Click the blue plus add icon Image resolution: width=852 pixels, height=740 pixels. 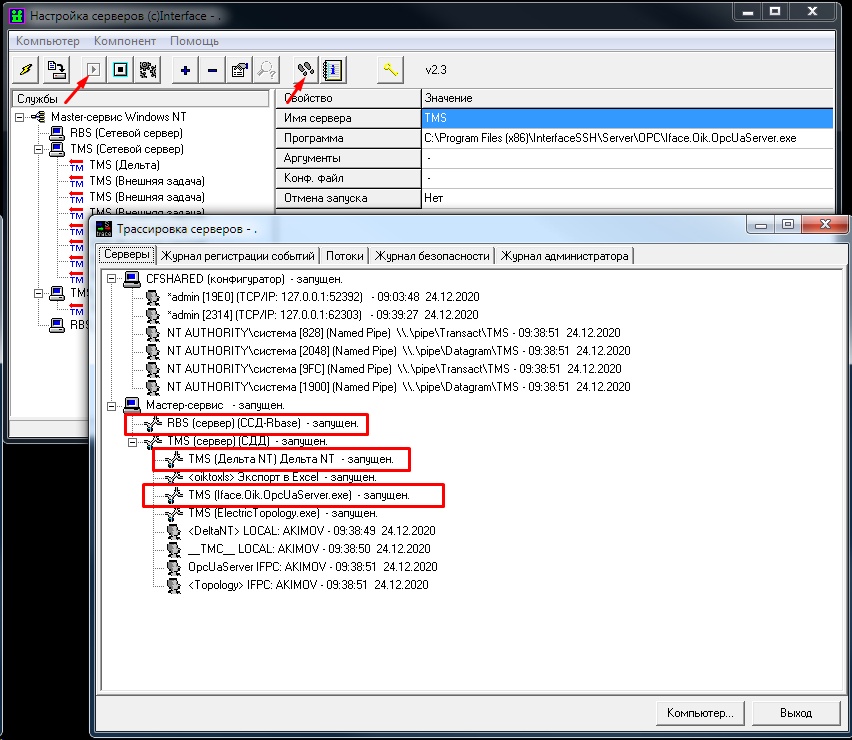[186, 70]
